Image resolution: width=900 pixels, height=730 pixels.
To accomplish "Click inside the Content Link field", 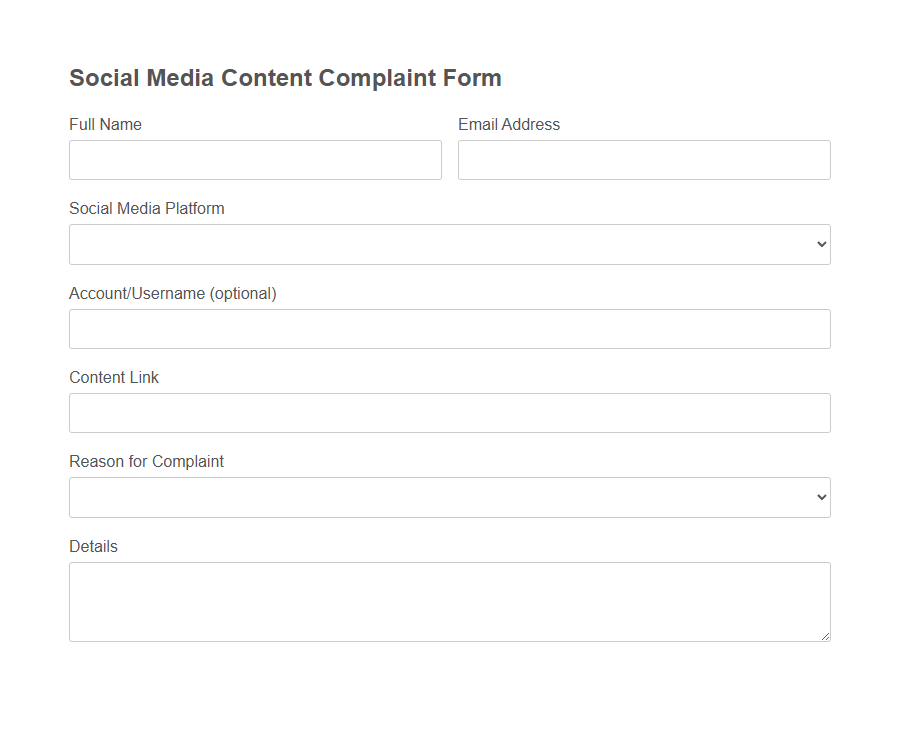I will click(450, 413).
